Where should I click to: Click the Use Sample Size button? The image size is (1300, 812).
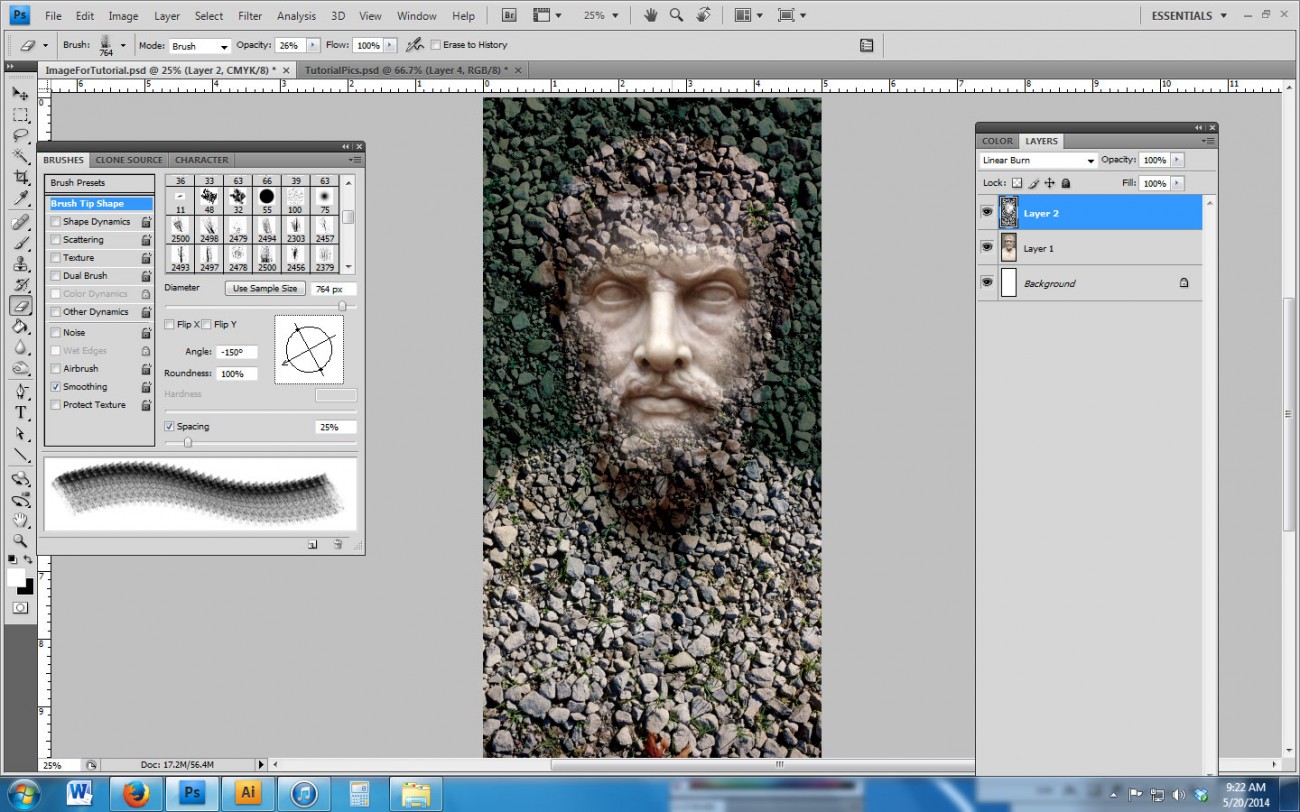coord(264,288)
